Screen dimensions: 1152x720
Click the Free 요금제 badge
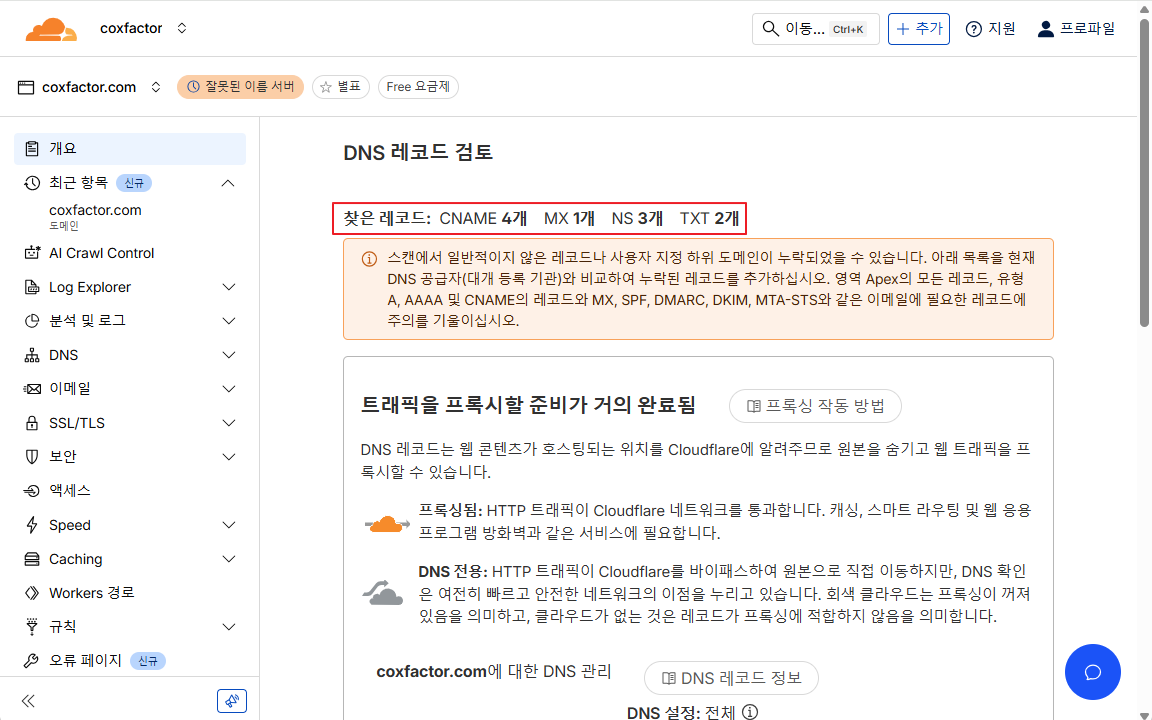click(x=418, y=87)
